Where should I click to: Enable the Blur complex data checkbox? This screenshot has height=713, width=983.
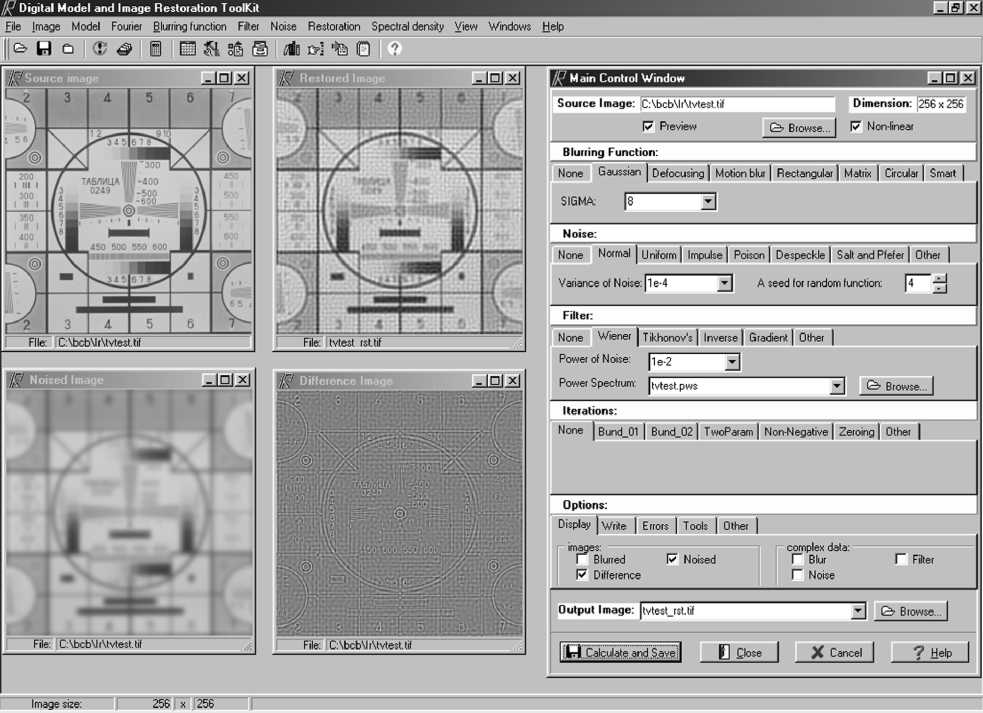click(797, 559)
